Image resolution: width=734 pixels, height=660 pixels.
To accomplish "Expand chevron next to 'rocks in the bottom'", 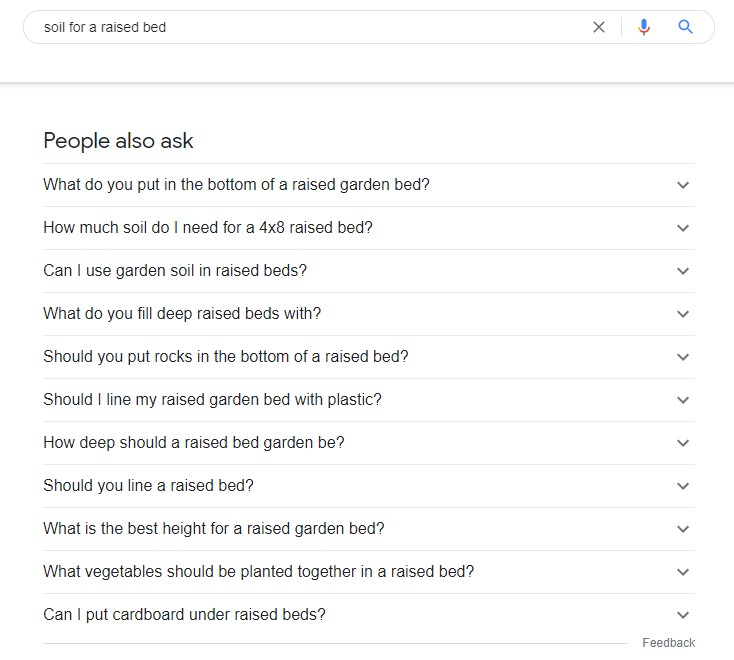I will 683,357.
